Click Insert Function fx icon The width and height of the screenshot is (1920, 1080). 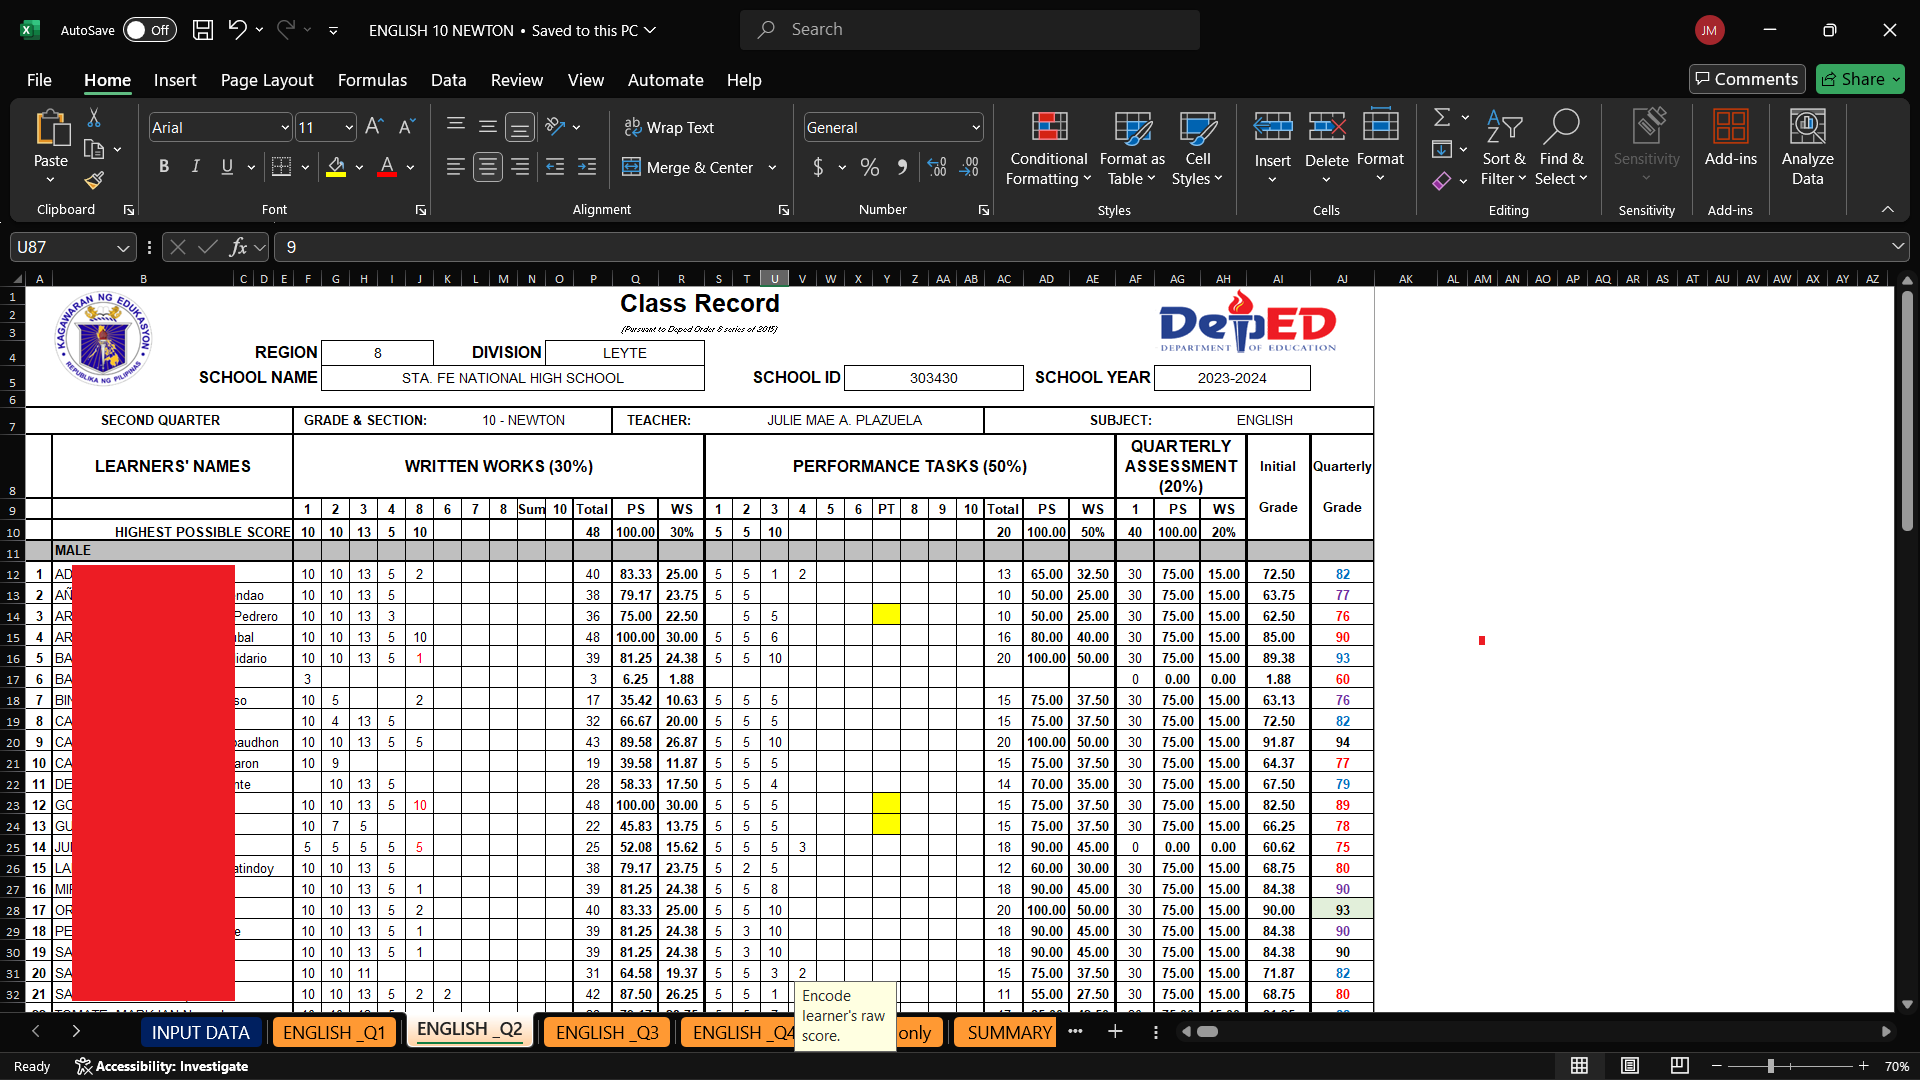click(238, 247)
